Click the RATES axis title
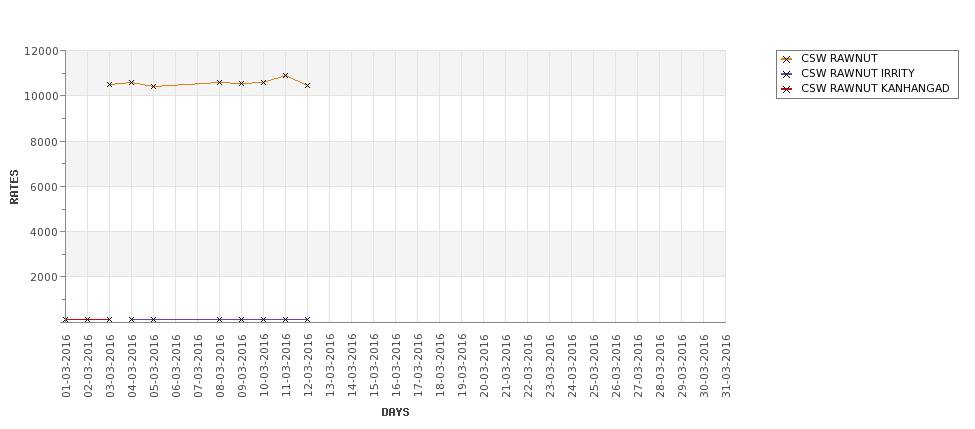Image resolution: width=975 pixels, height=429 pixels. (14, 187)
